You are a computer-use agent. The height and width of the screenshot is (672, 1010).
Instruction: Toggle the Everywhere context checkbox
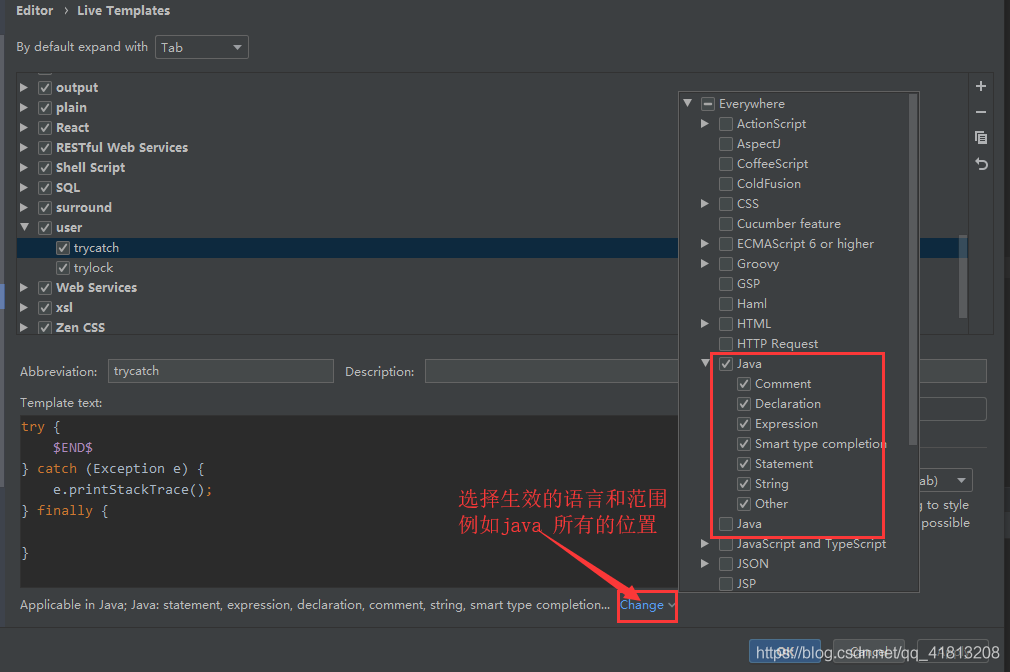pyautogui.click(x=708, y=104)
